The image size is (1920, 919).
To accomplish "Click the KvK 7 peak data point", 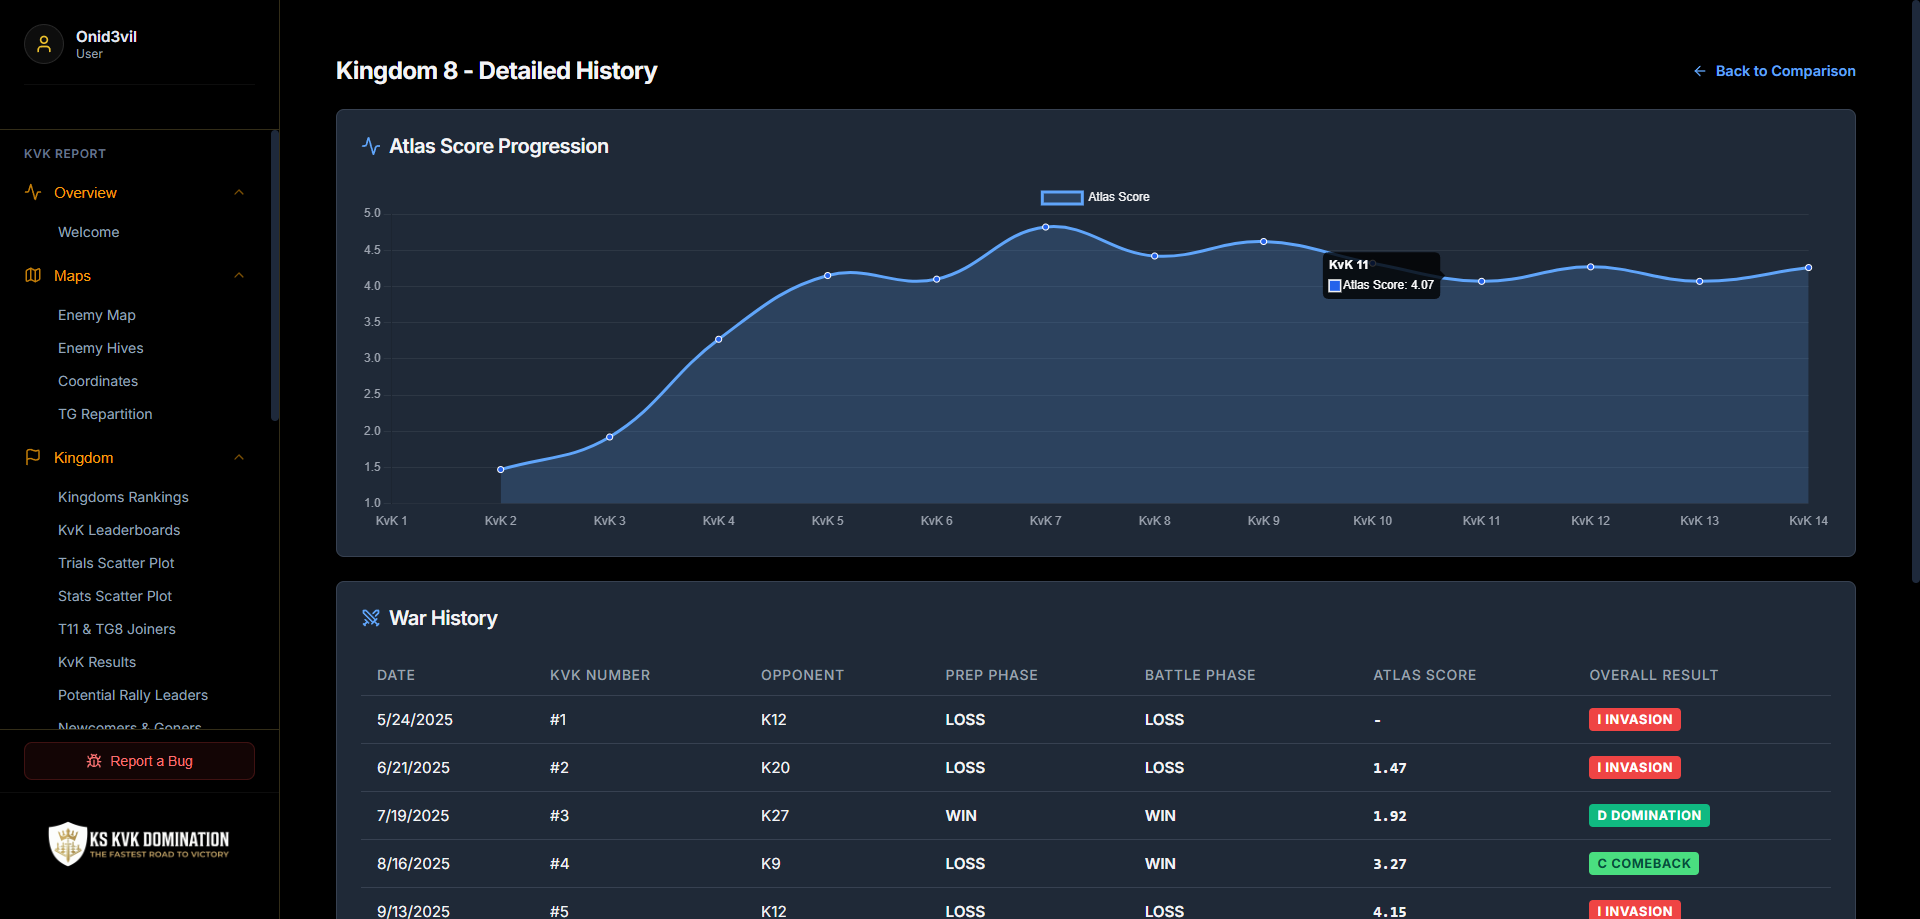I will click(x=1046, y=227).
